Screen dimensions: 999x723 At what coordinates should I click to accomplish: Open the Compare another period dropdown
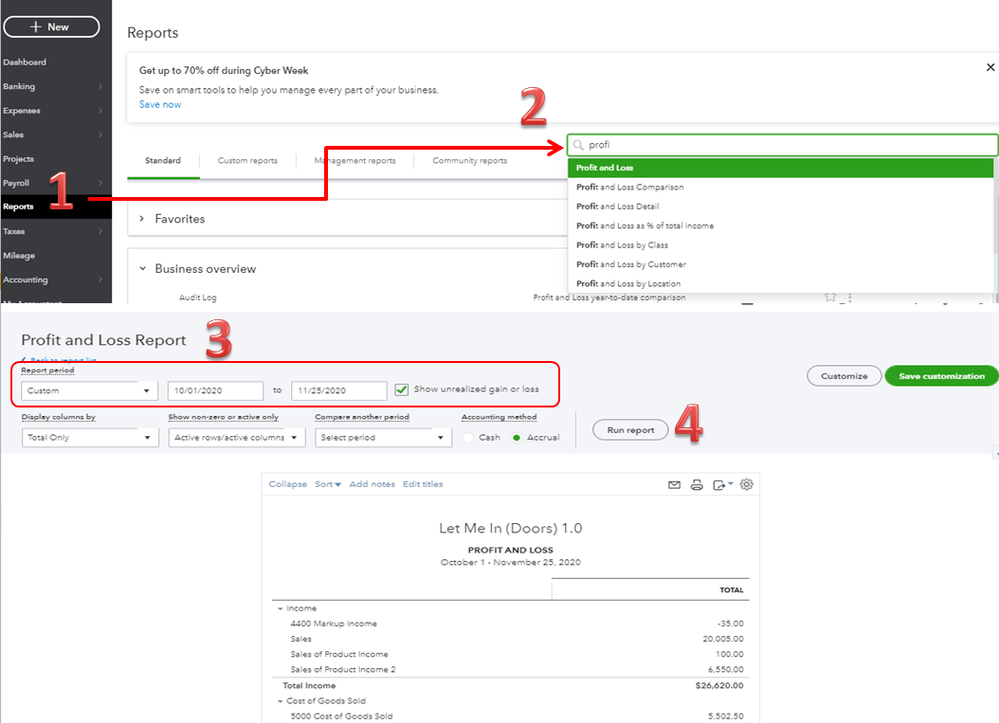point(383,438)
